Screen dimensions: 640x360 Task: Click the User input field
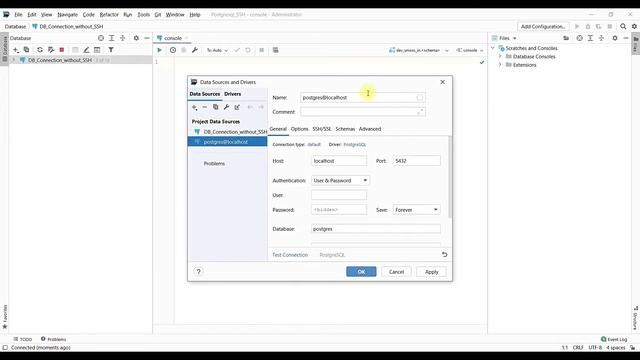click(339, 195)
